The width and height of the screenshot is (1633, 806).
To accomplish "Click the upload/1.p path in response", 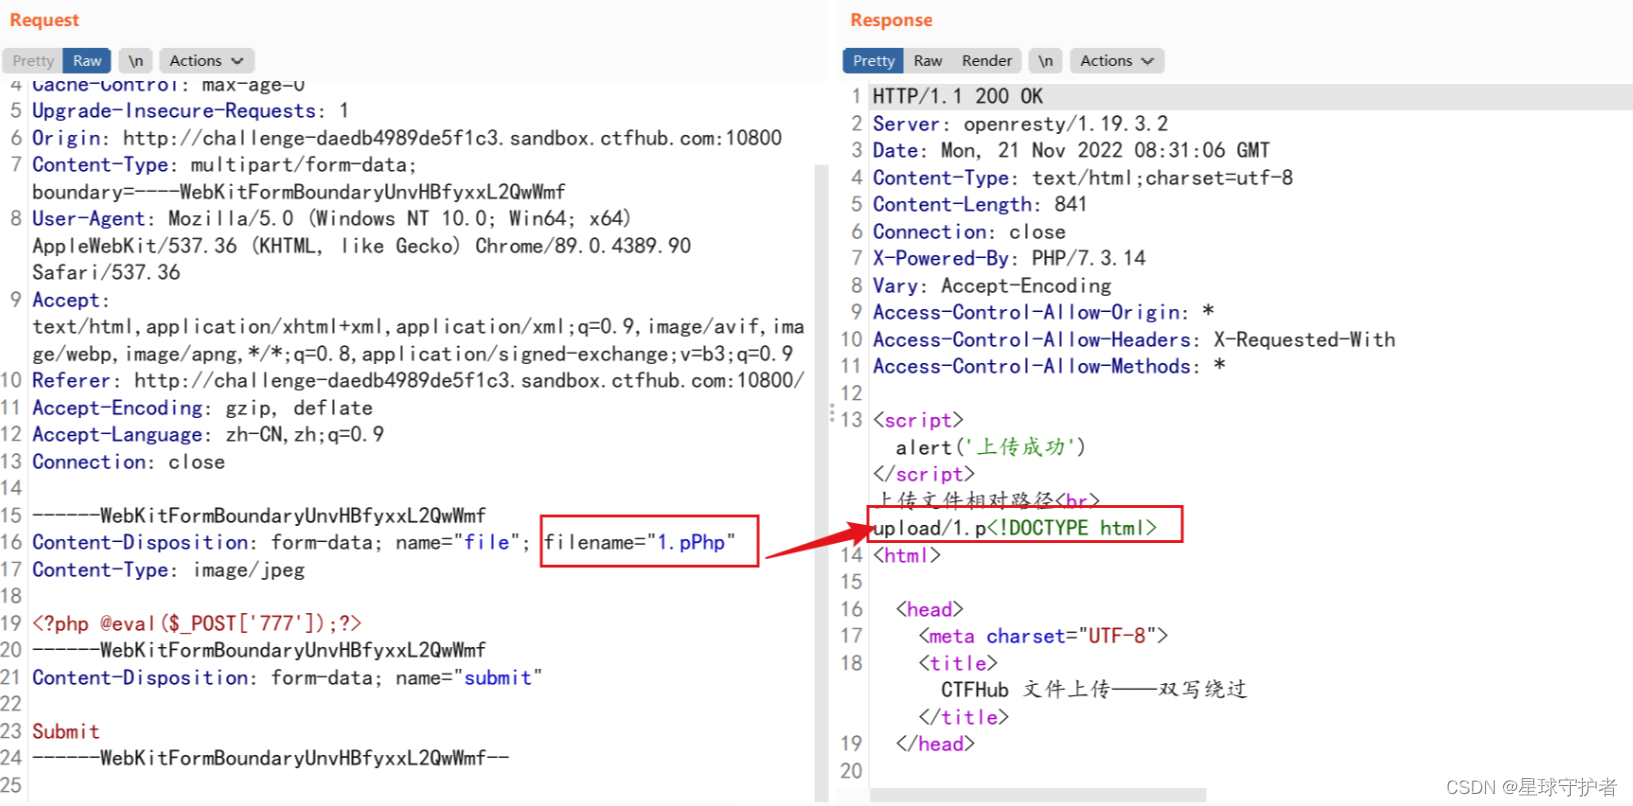I will 929,528.
